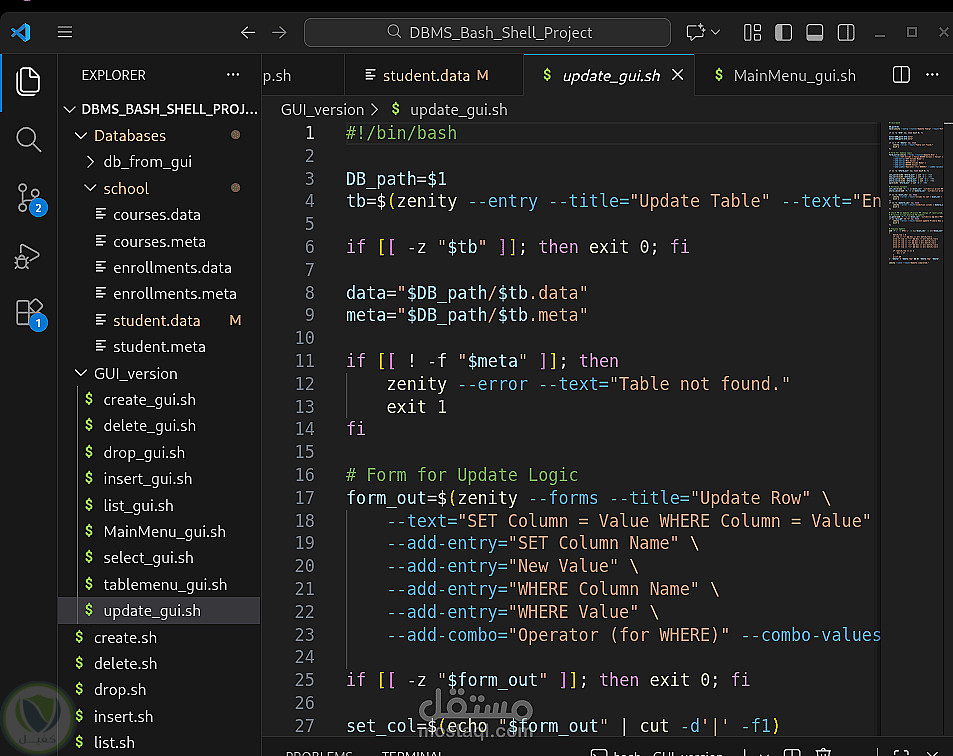Toggle the bottom panel visibility
The height and width of the screenshot is (756, 953).
(815, 32)
